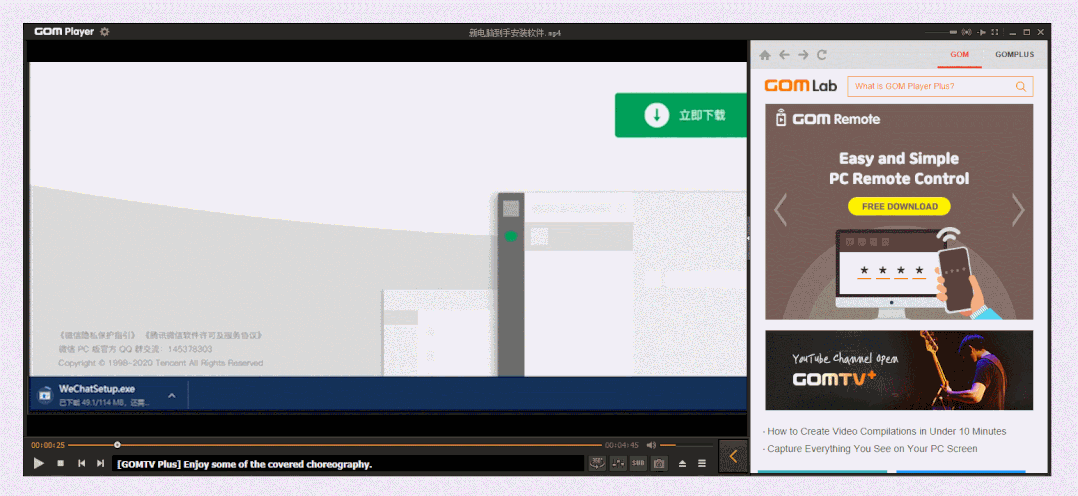Viewport: 1078px width, 496px height.
Task: Jump to previous track
Action: (x=81, y=464)
